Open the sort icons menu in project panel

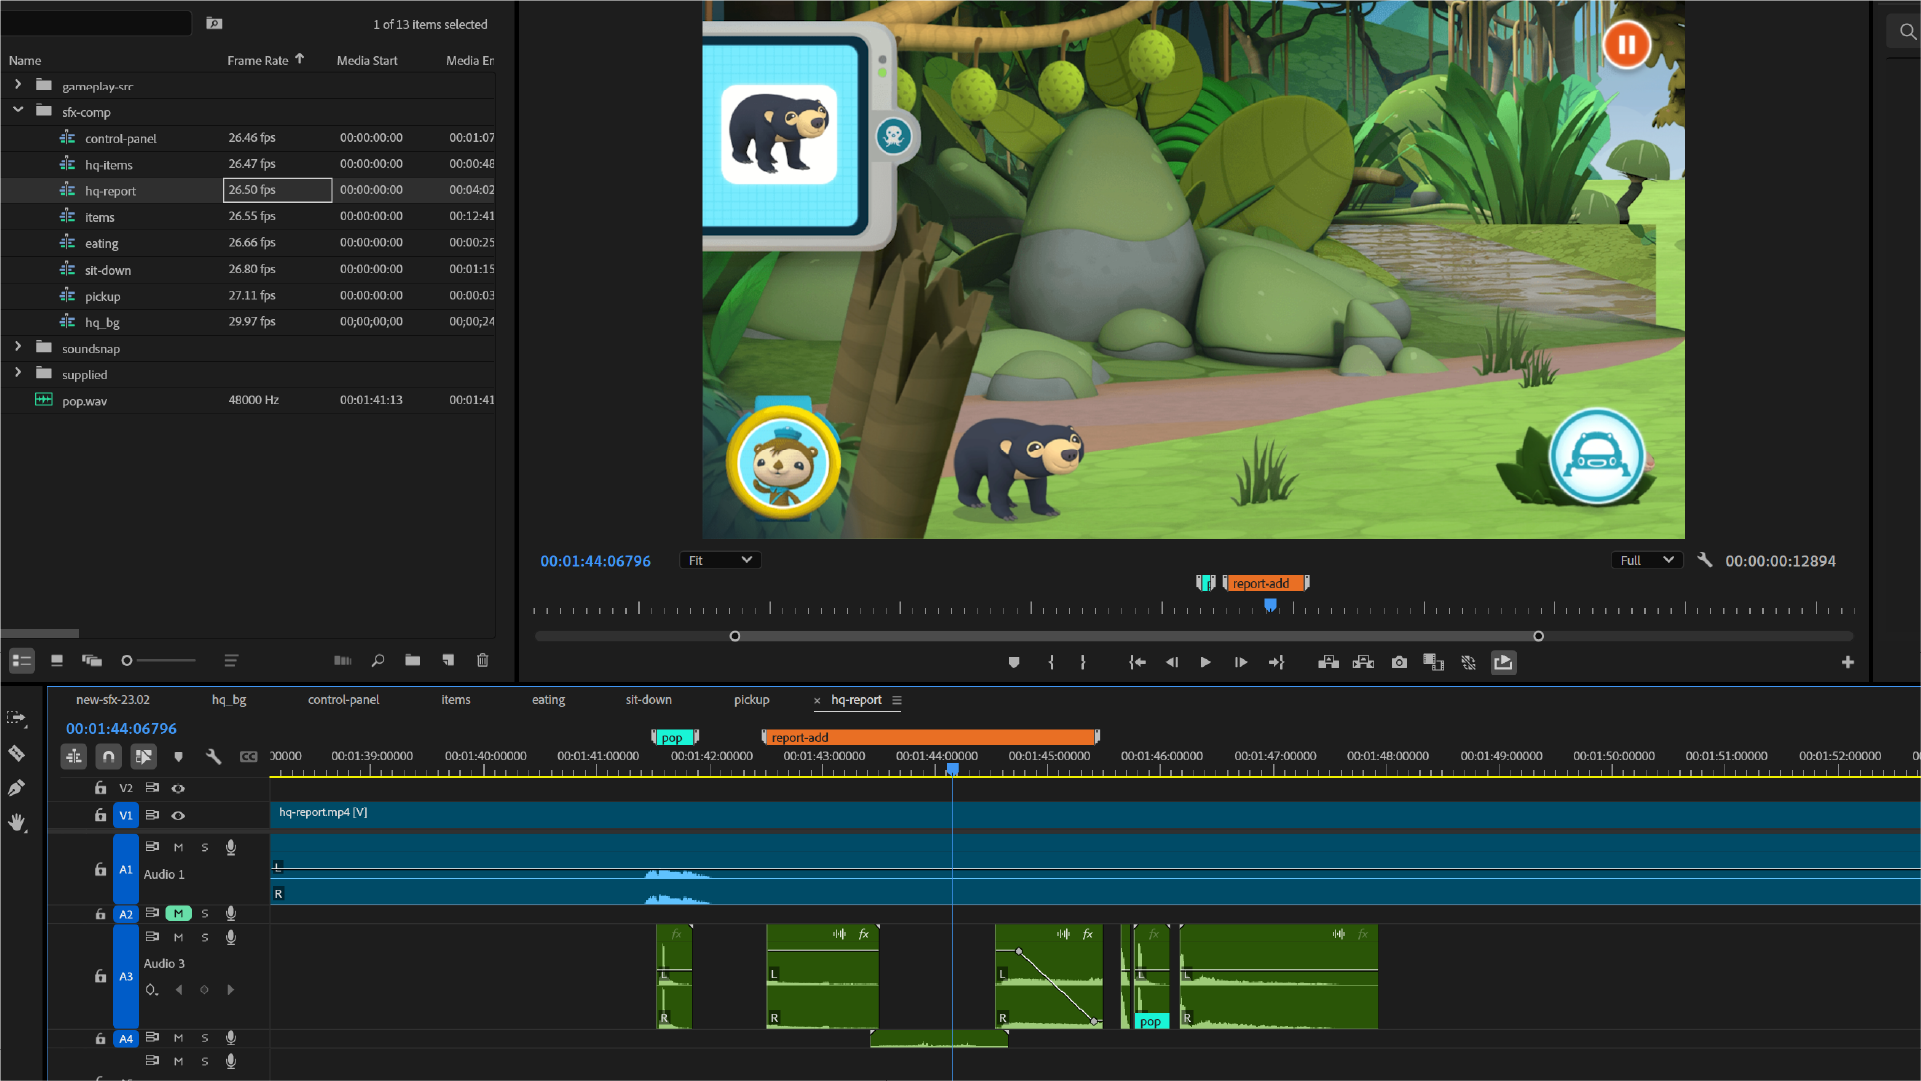click(231, 661)
